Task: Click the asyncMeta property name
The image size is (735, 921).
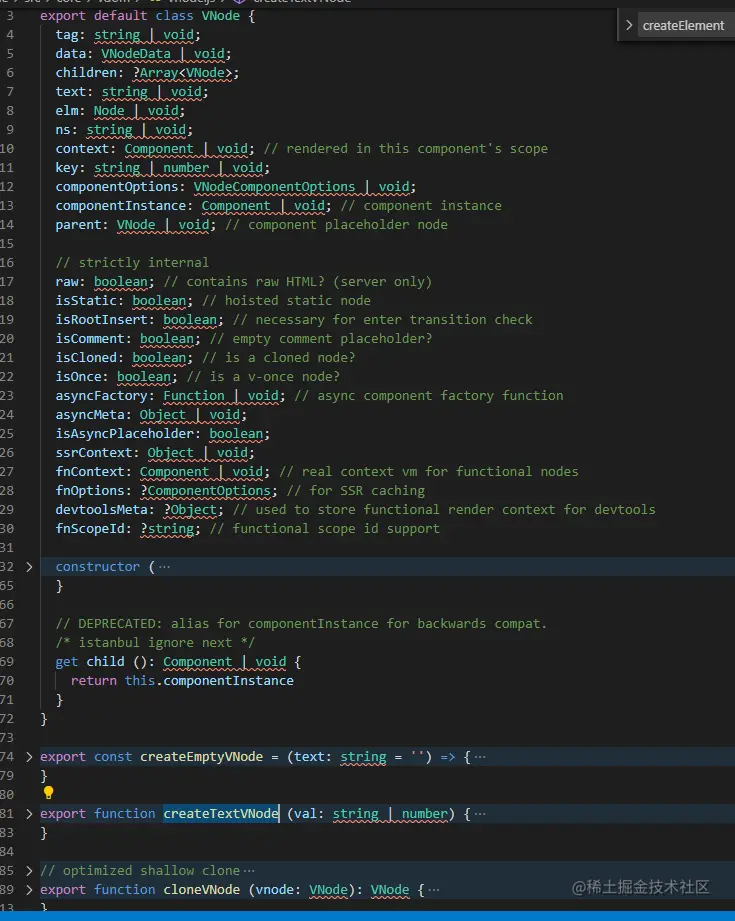Action: click(x=90, y=415)
